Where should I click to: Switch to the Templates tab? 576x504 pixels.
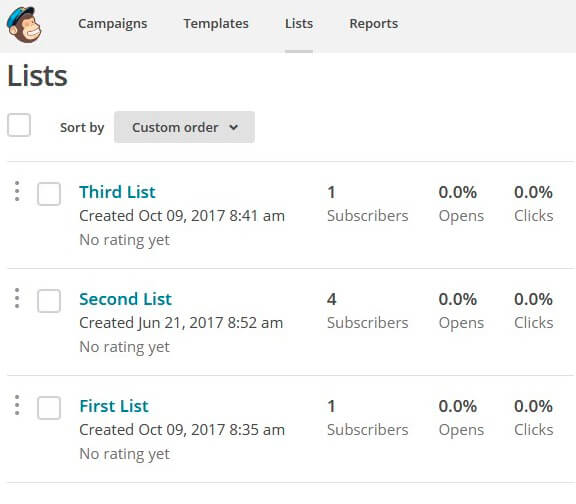click(x=216, y=24)
